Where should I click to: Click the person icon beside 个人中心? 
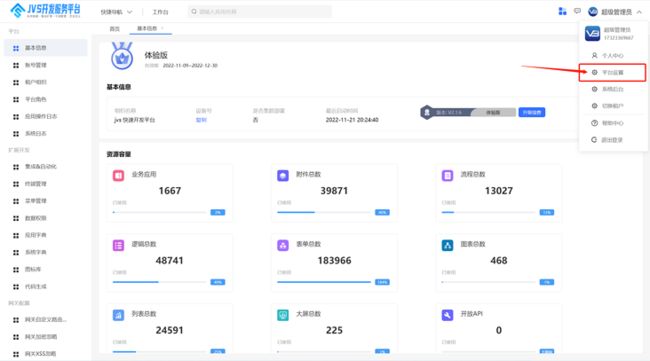click(x=594, y=56)
